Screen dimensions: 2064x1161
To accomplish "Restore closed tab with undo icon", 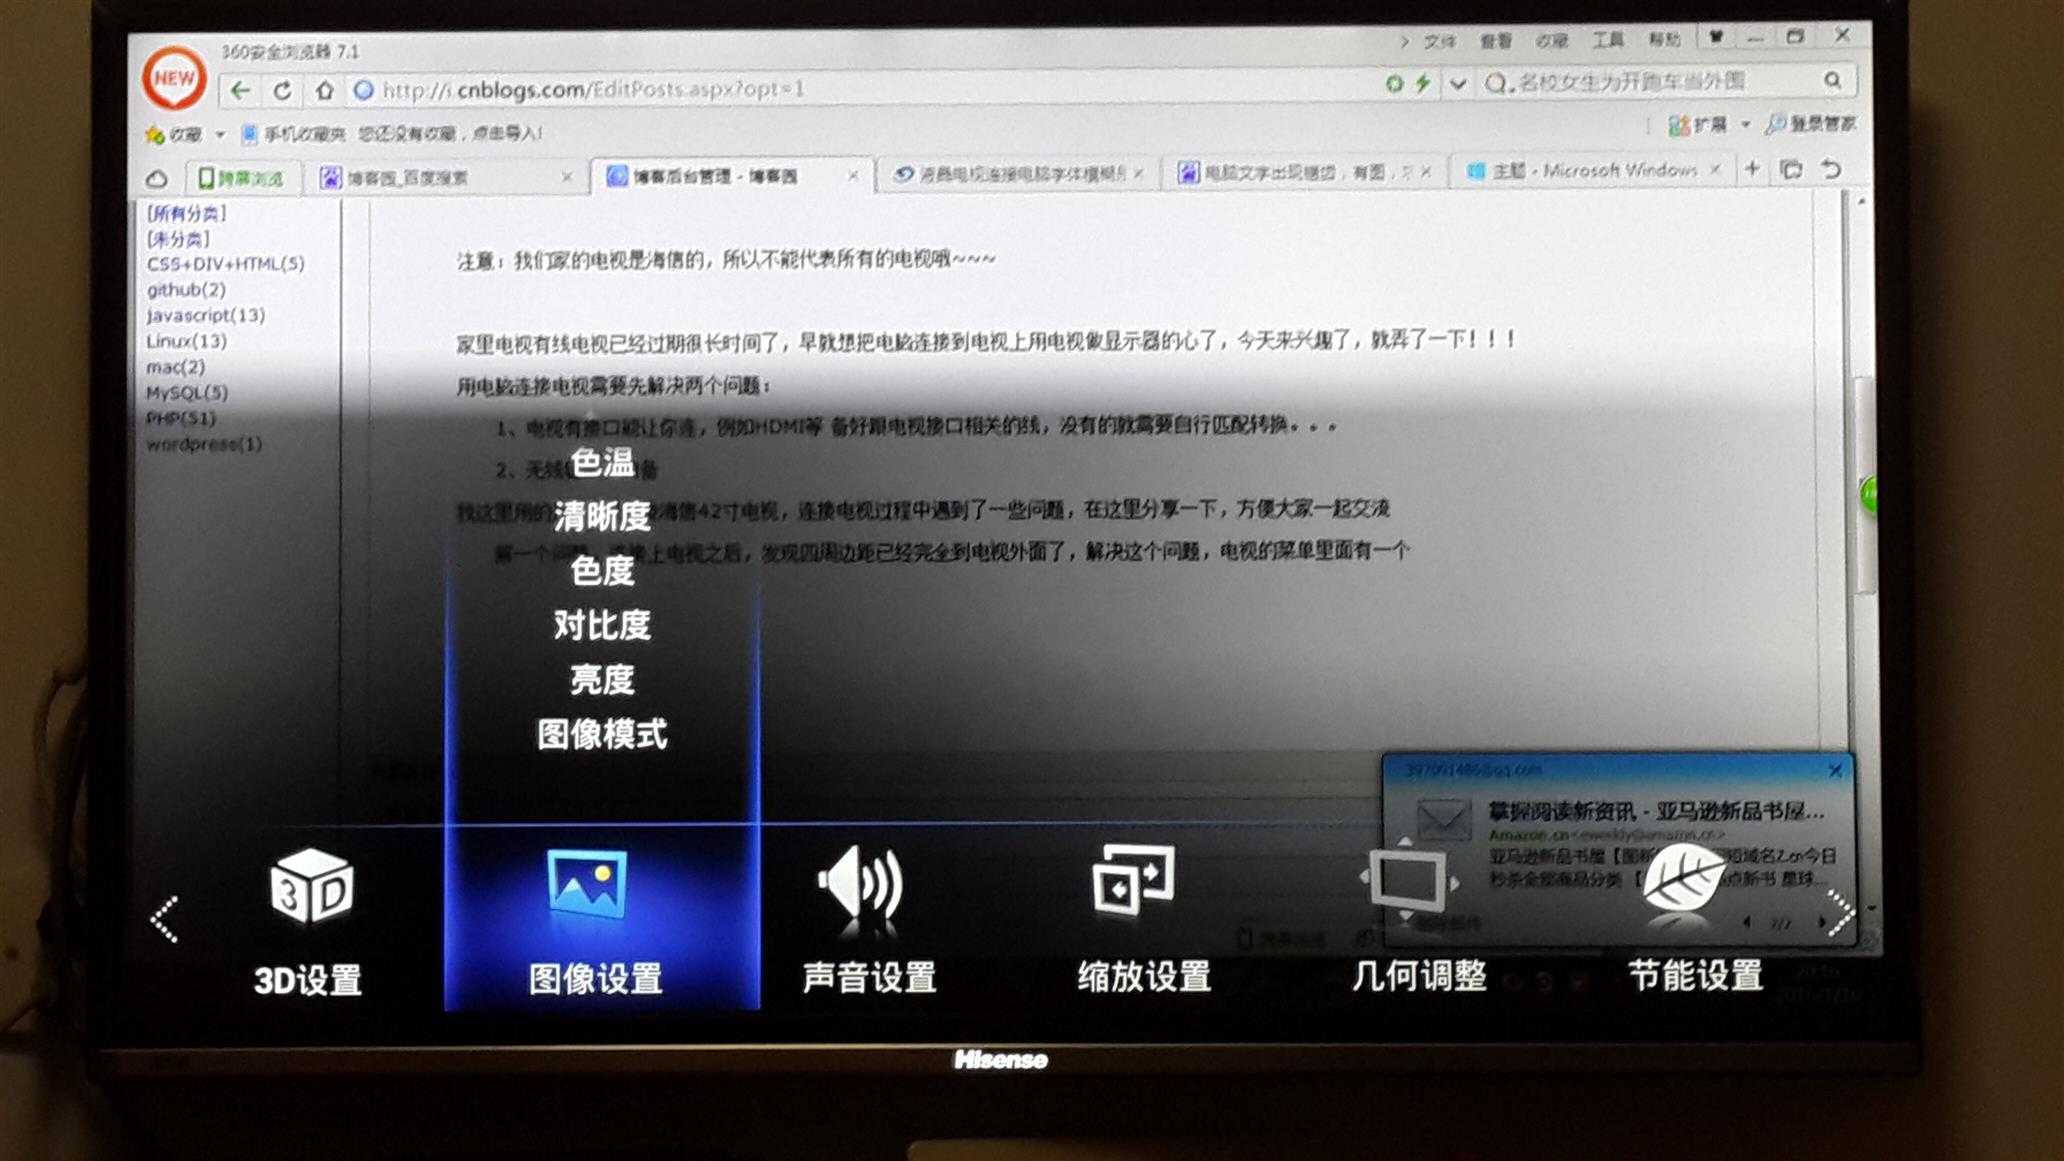I will (1832, 169).
